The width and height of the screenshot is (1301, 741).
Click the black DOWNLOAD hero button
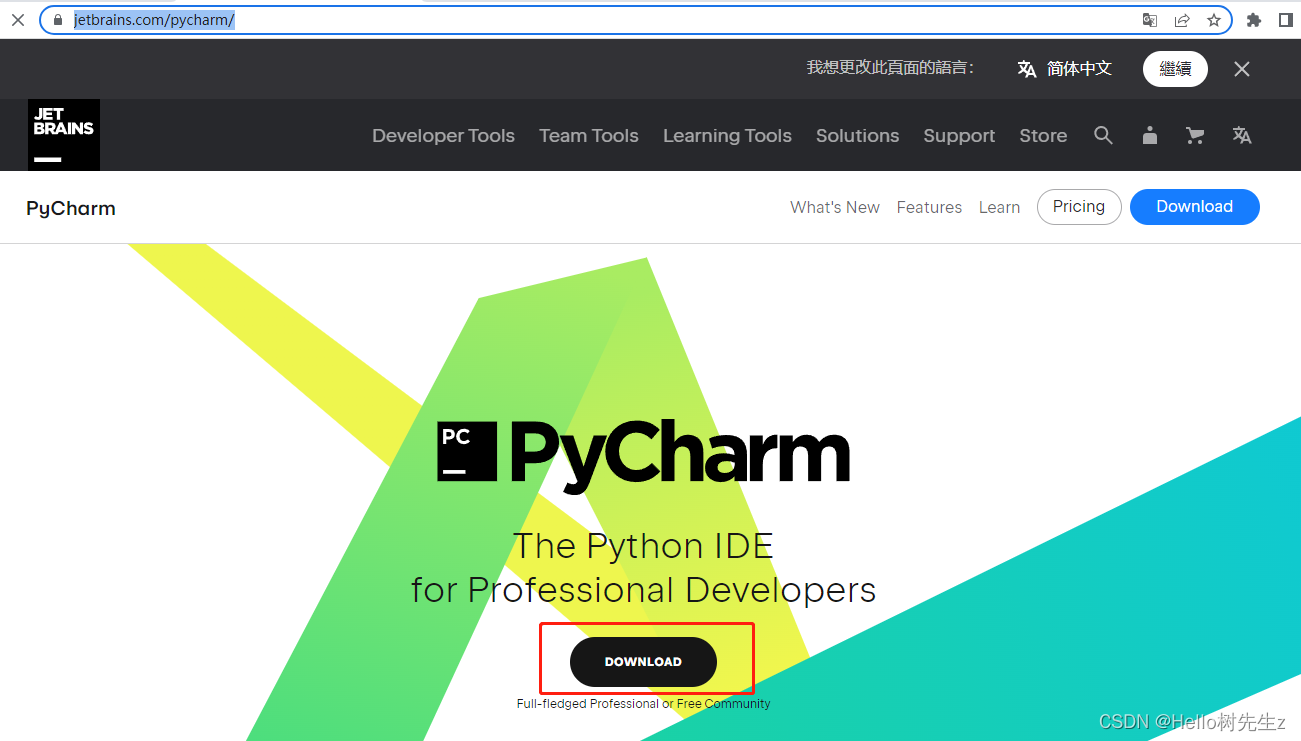(643, 662)
